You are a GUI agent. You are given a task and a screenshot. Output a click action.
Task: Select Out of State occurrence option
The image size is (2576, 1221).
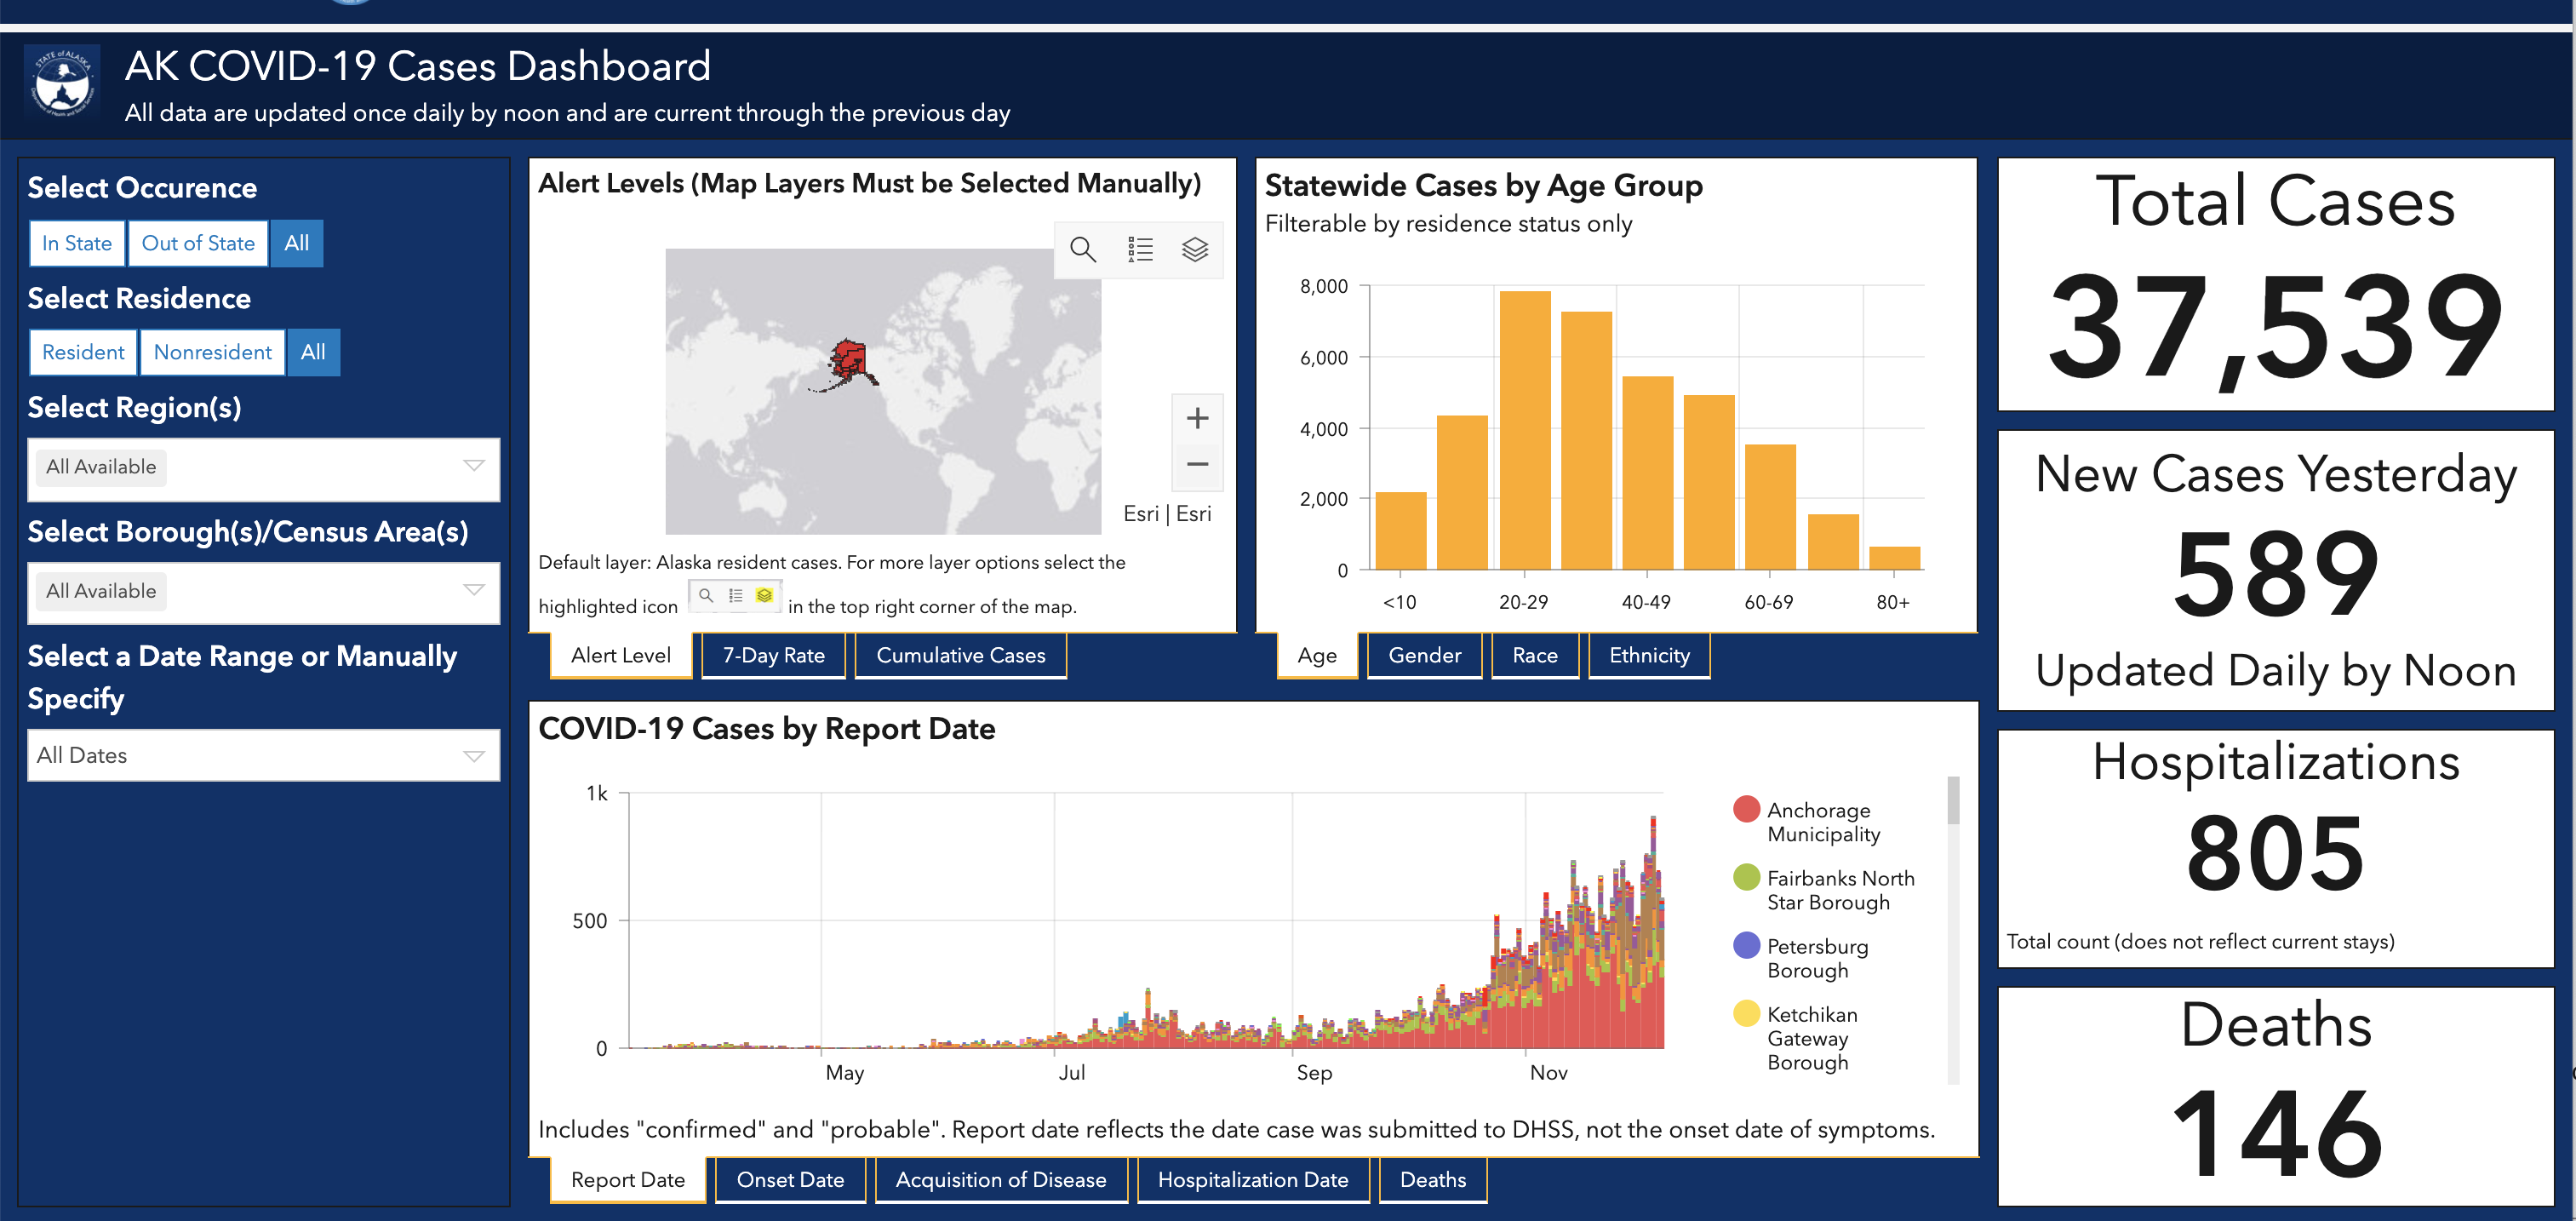tap(198, 243)
